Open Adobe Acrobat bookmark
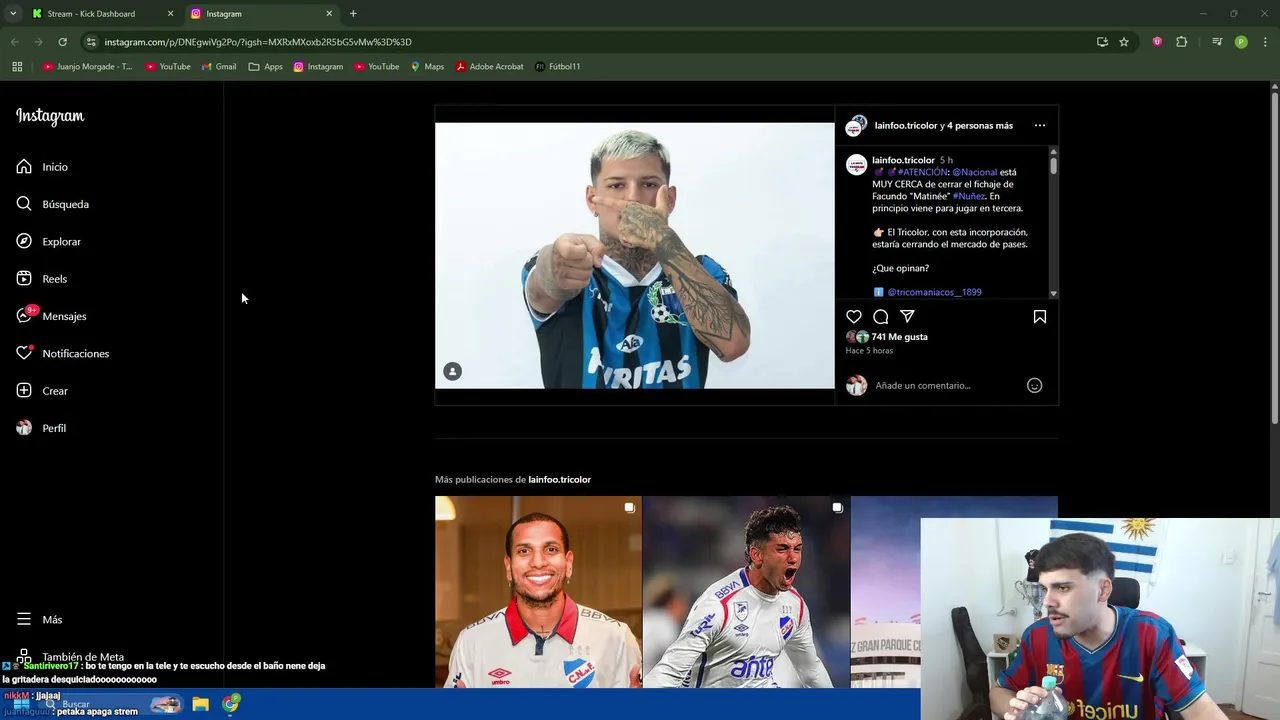The height and width of the screenshot is (720, 1280). click(x=490, y=67)
